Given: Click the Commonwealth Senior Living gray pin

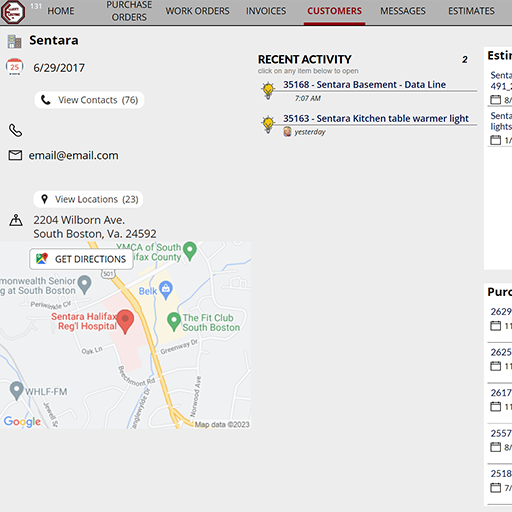Looking at the screenshot, I should (x=85, y=285).
